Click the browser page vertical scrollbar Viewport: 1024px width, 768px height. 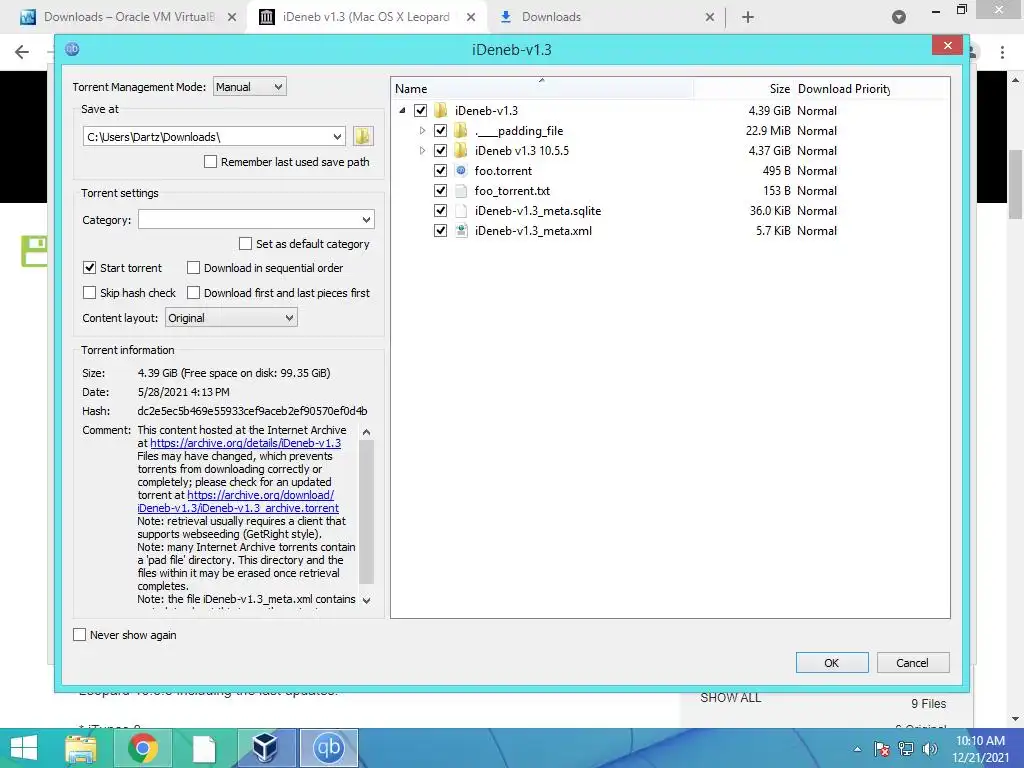click(1015, 185)
